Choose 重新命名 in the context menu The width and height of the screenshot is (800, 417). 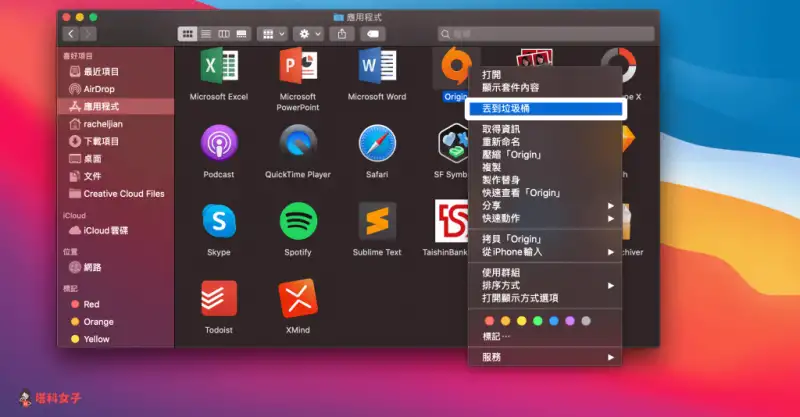(x=545, y=142)
